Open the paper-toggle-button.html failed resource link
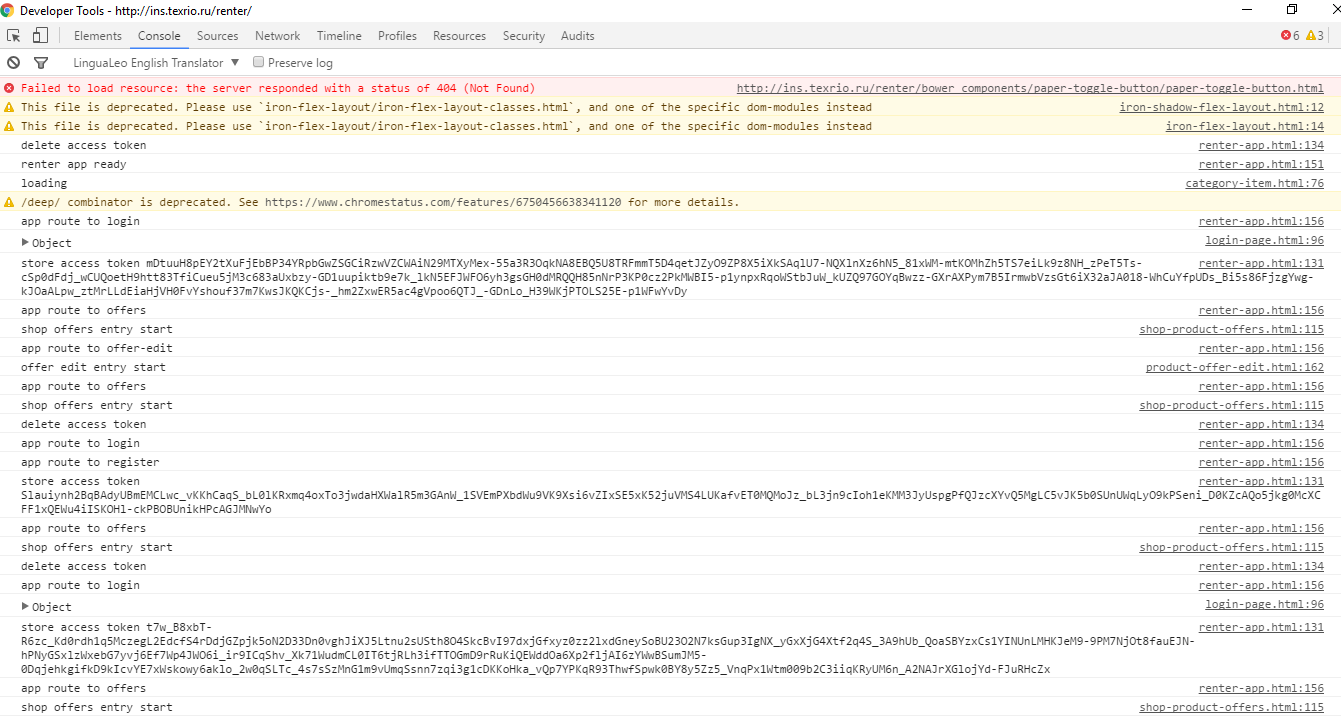1341x716 pixels. [1029, 88]
